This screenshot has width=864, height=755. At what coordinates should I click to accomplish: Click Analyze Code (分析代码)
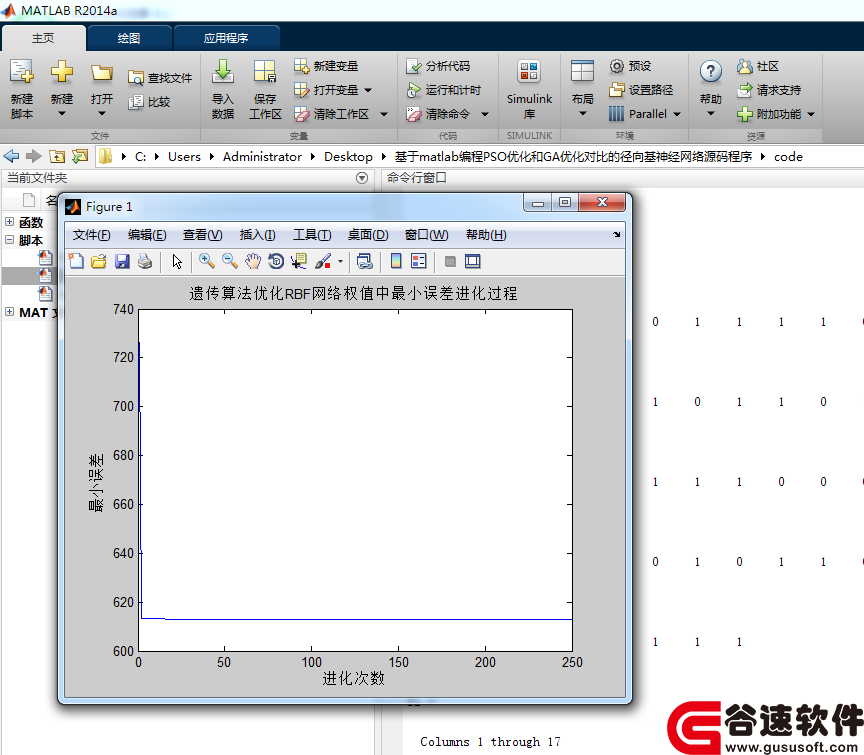(438, 66)
